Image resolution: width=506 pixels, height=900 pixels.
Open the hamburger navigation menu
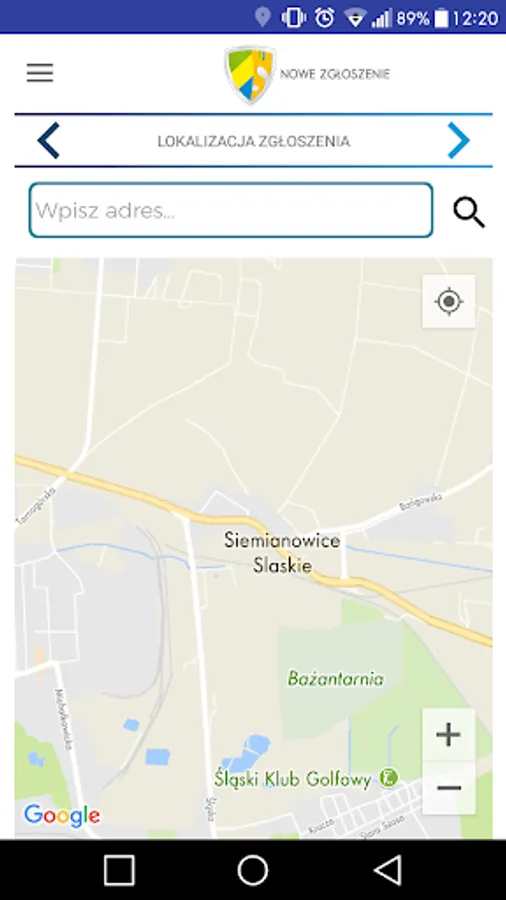(x=40, y=73)
